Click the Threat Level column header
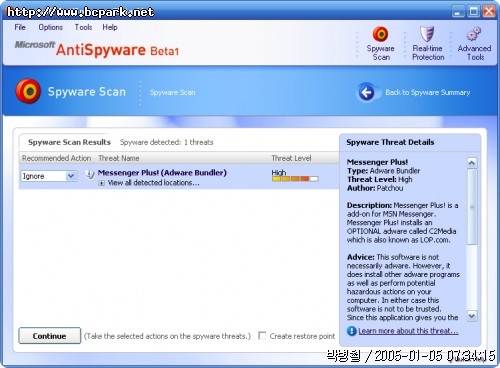 (x=291, y=158)
